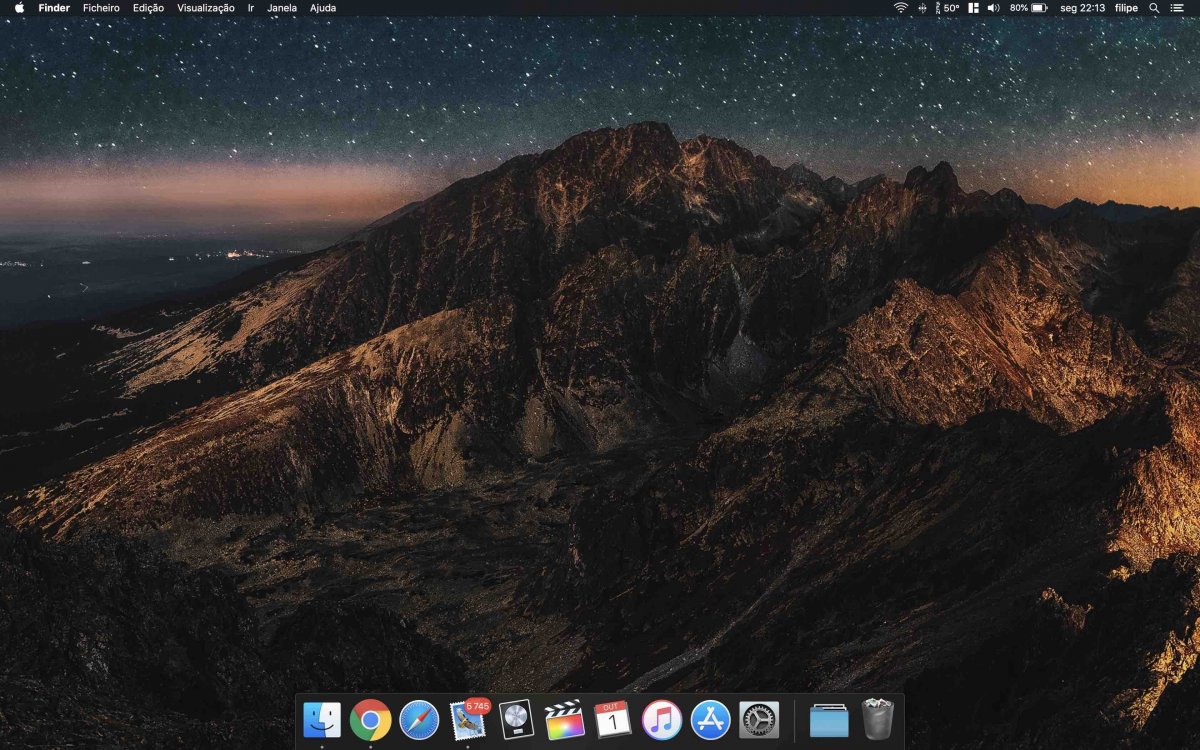Open the Wi-Fi status menu
This screenshot has height=750, width=1200.
click(899, 8)
